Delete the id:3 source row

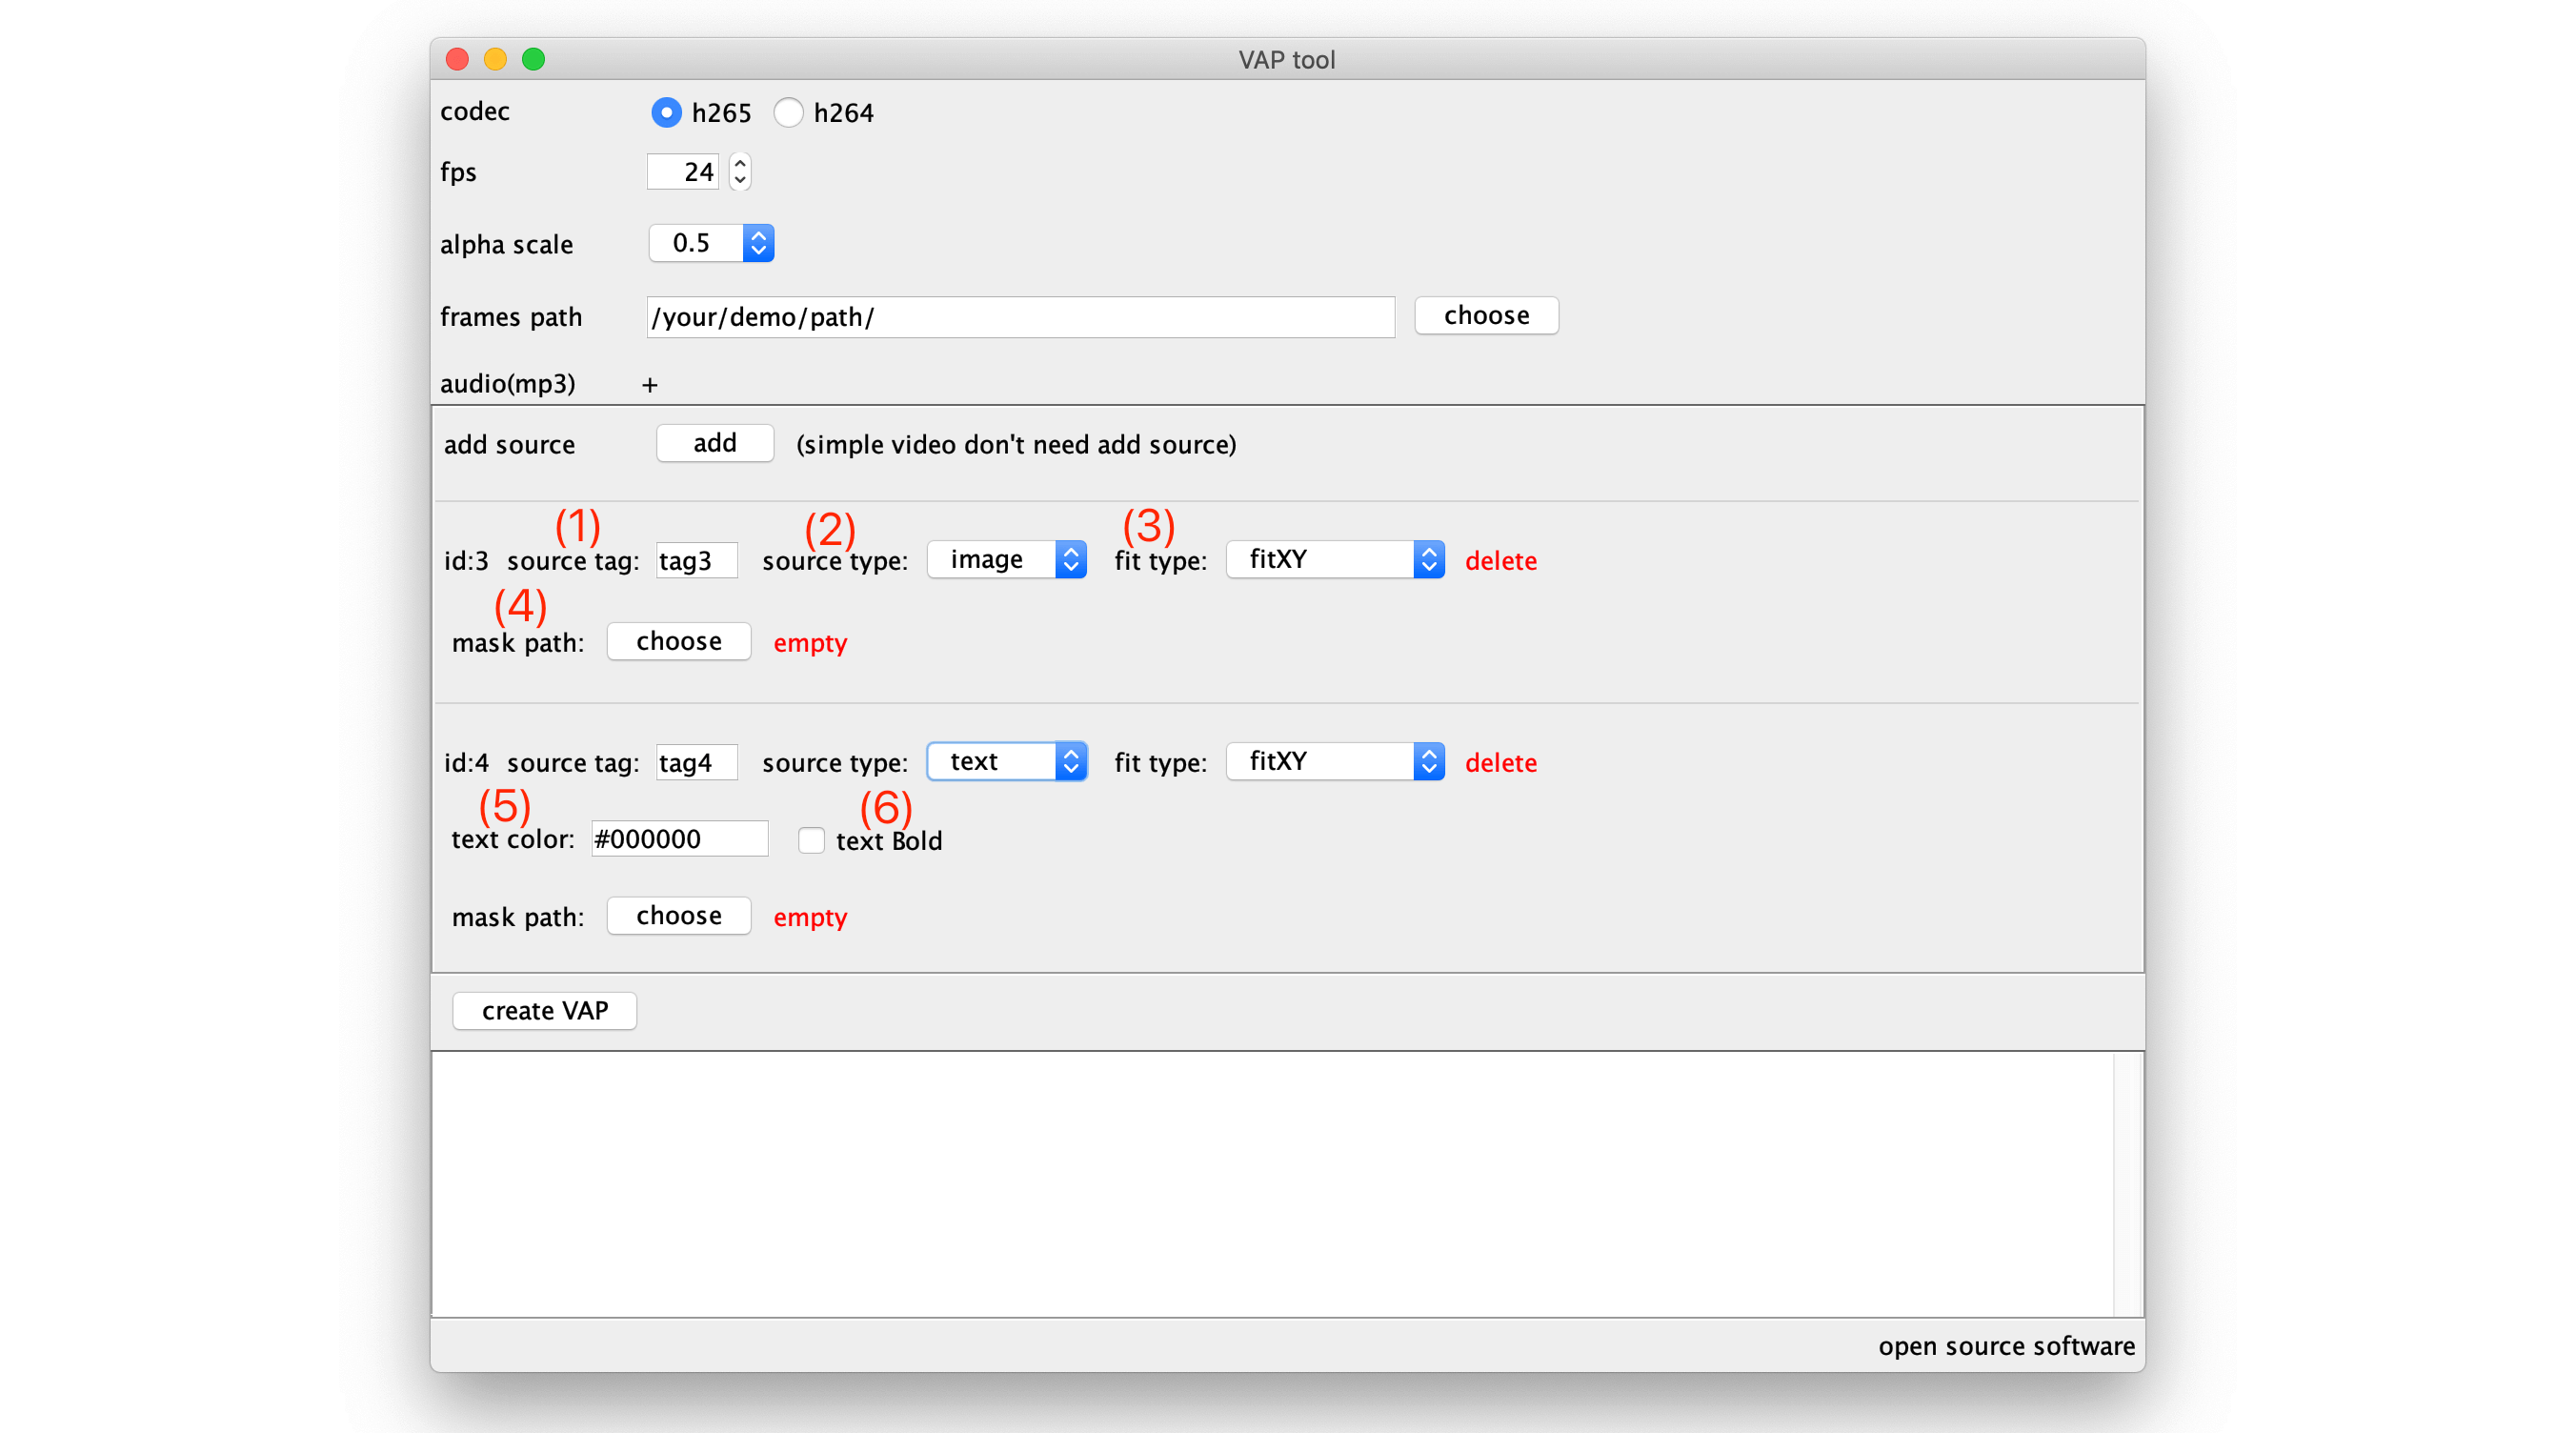tap(1500, 561)
